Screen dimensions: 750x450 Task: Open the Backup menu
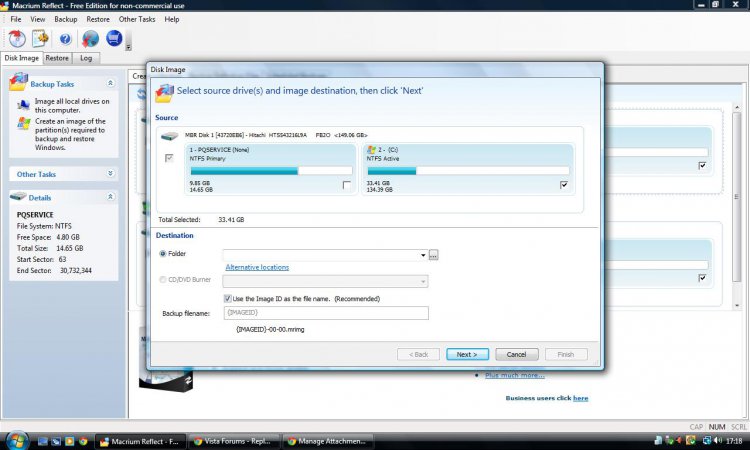click(66, 19)
